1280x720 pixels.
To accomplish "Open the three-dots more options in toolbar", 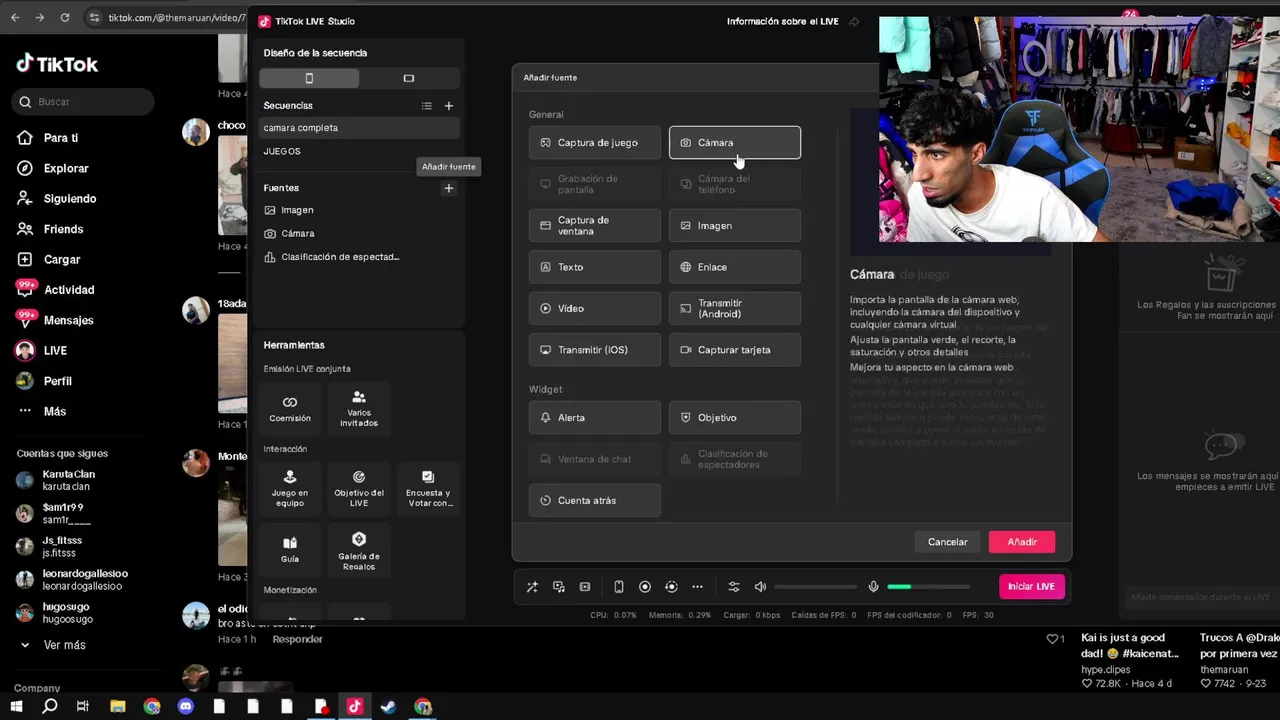I will coord(697,587).
